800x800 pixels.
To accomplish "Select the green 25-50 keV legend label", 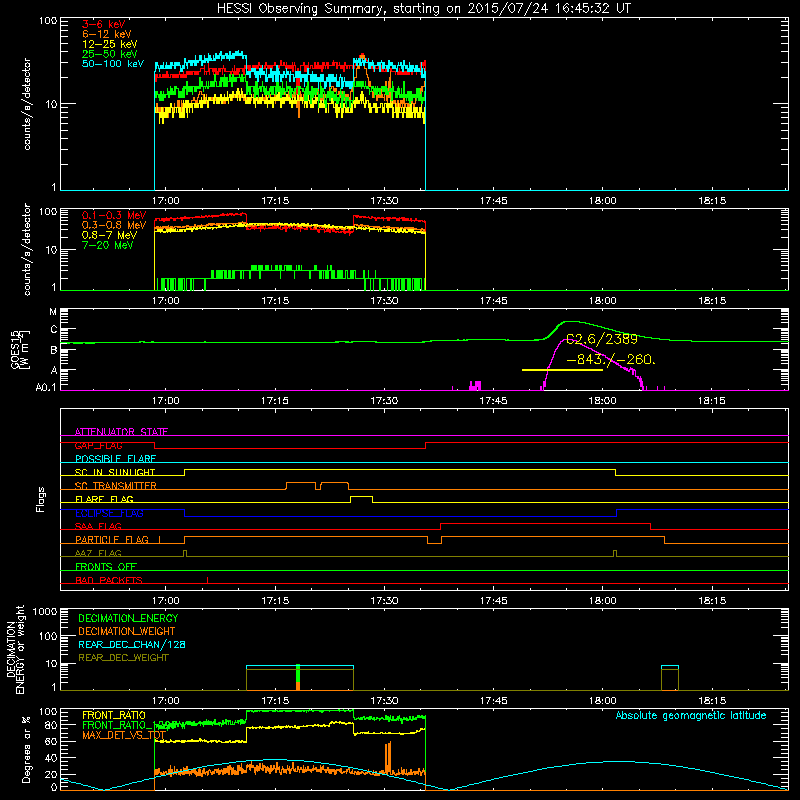I will point(109,54).
